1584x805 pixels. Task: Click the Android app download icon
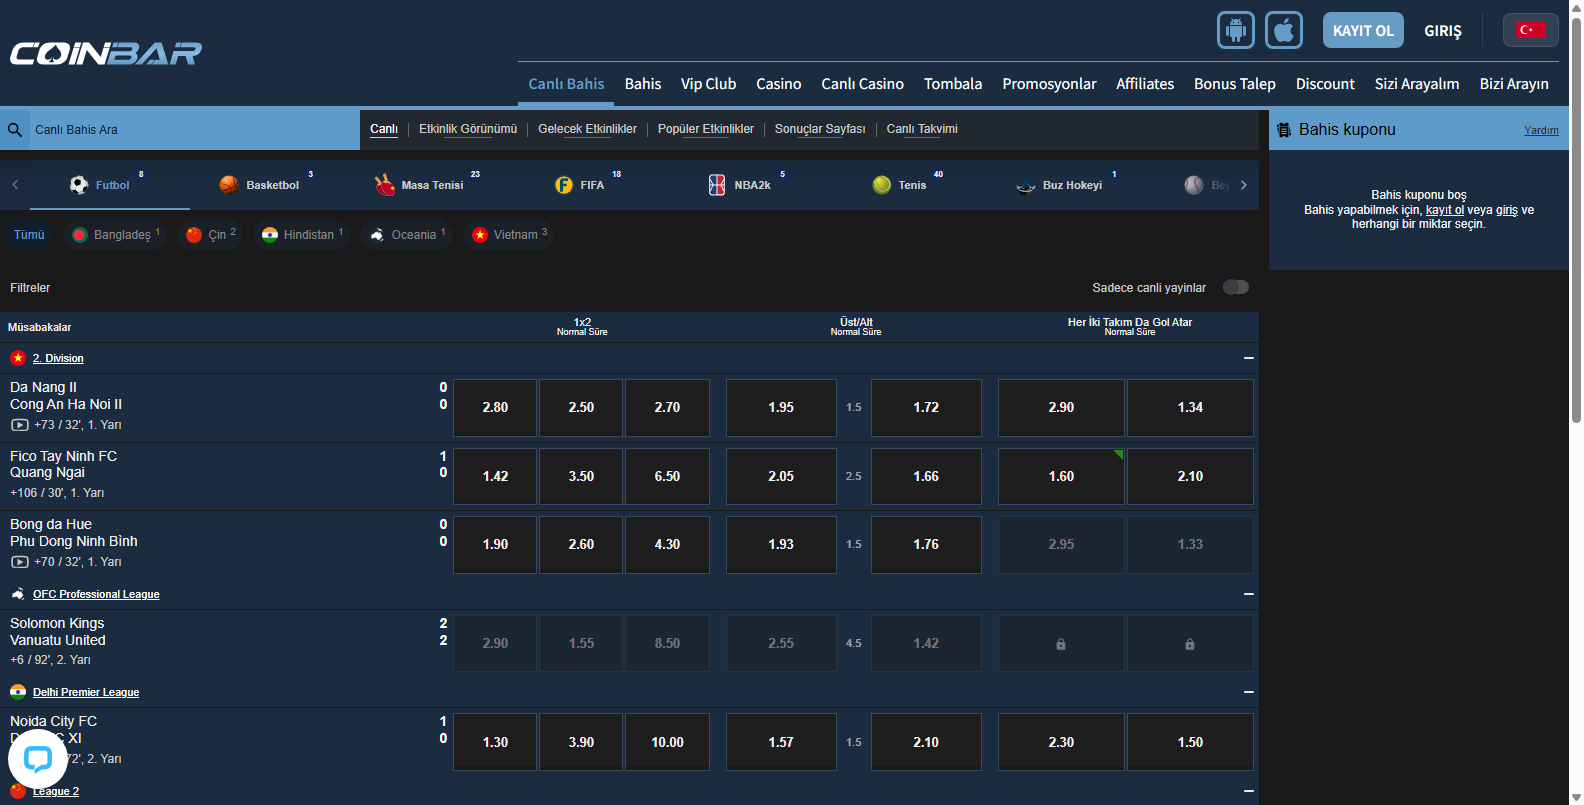pyautogui.click(x=1235, y=30)
